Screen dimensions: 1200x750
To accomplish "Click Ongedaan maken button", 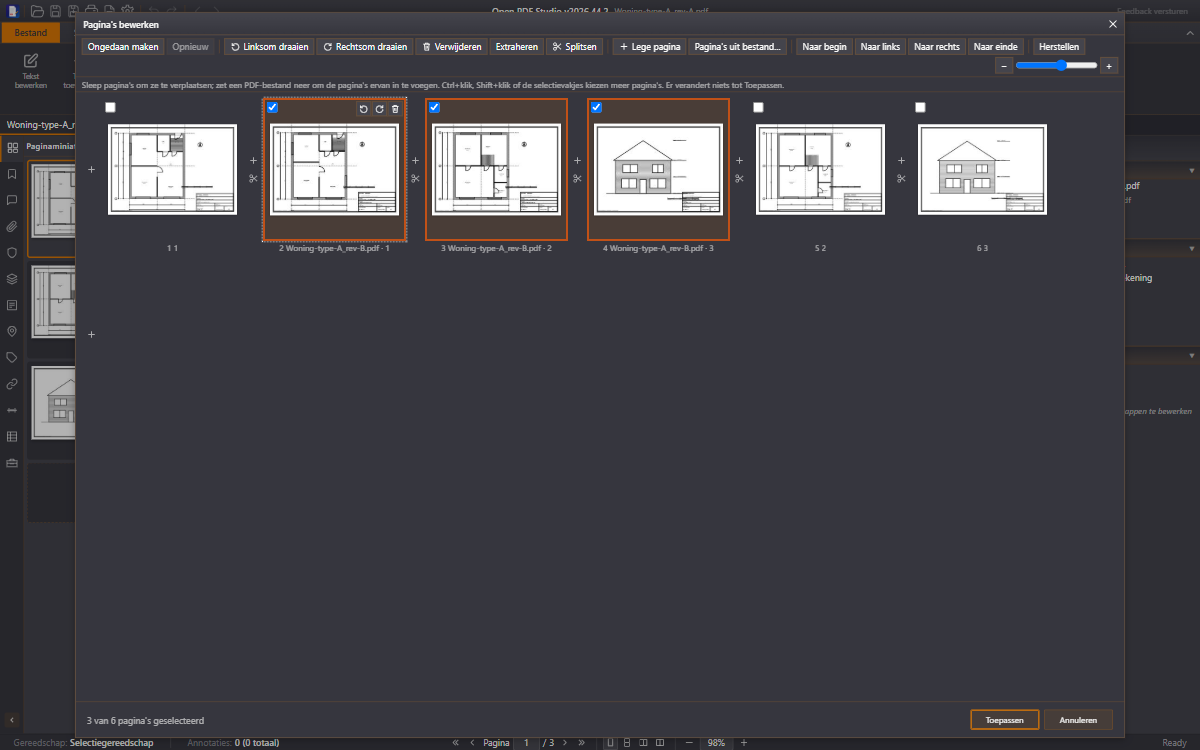I will (123, 47).
